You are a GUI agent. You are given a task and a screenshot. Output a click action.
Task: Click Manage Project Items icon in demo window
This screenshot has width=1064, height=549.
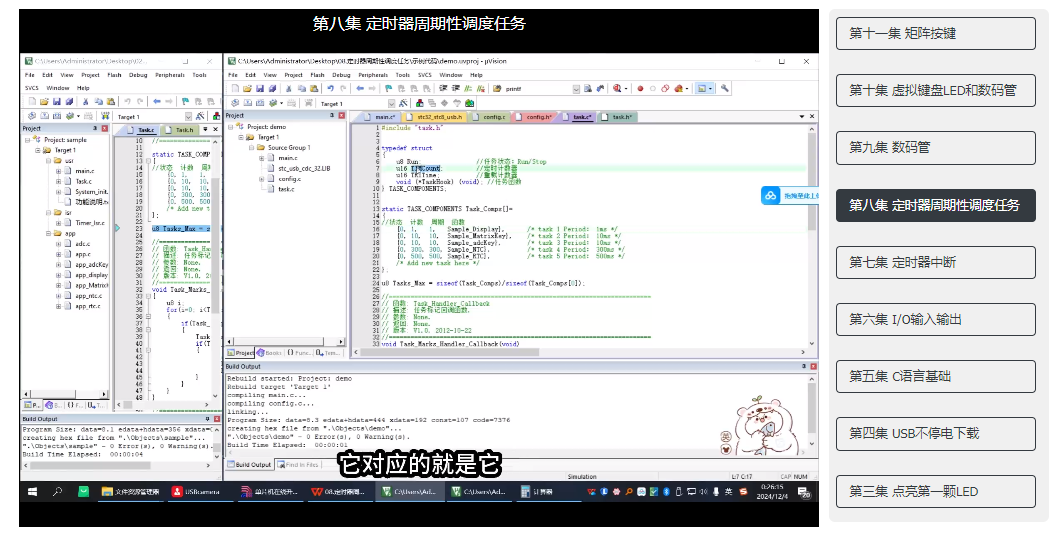click(x=419, y=103)
